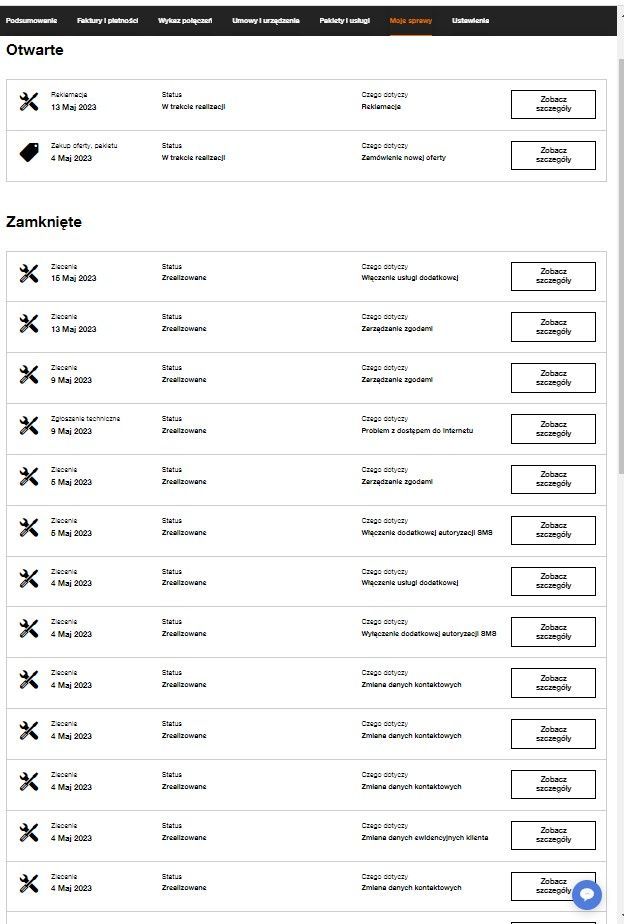View details of the open Reklamacja case
Viewport: 624px width, 924px height.
coord(553,104)
